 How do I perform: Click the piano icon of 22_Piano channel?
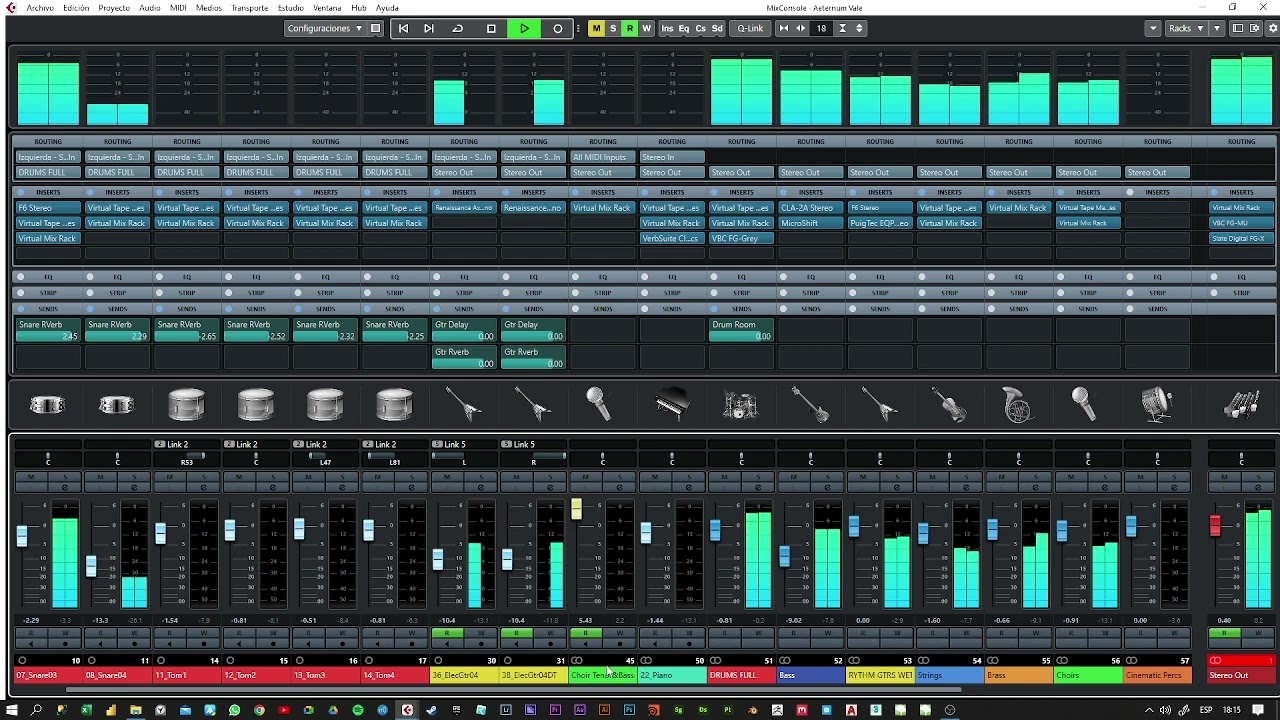pyautogui.click(x=672, y=405)
